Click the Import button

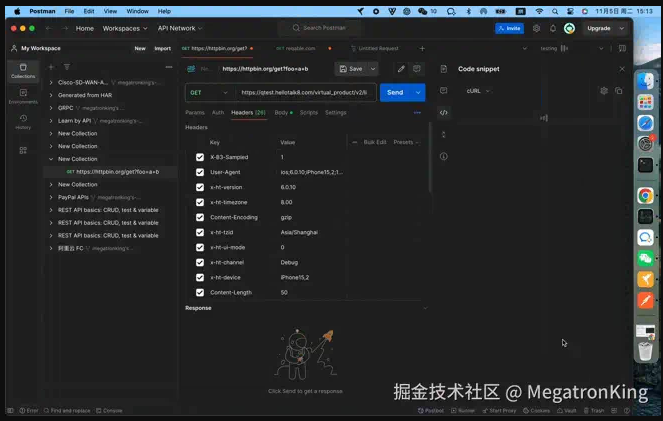162,48
